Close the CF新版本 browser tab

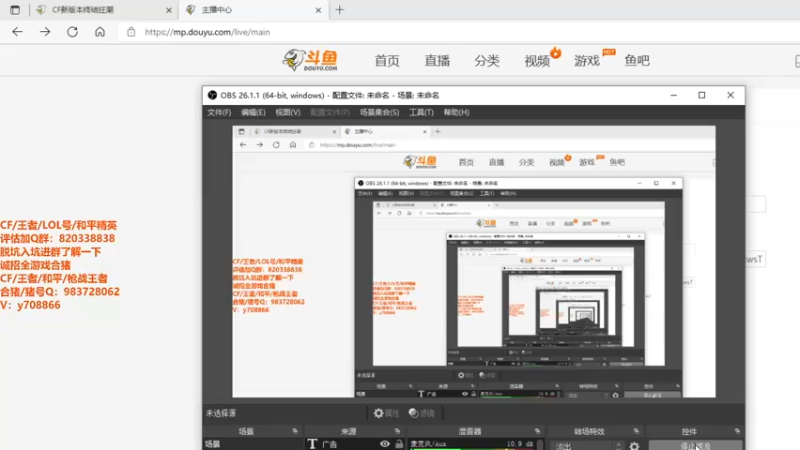pyautogui.click(x=169, y=10)
